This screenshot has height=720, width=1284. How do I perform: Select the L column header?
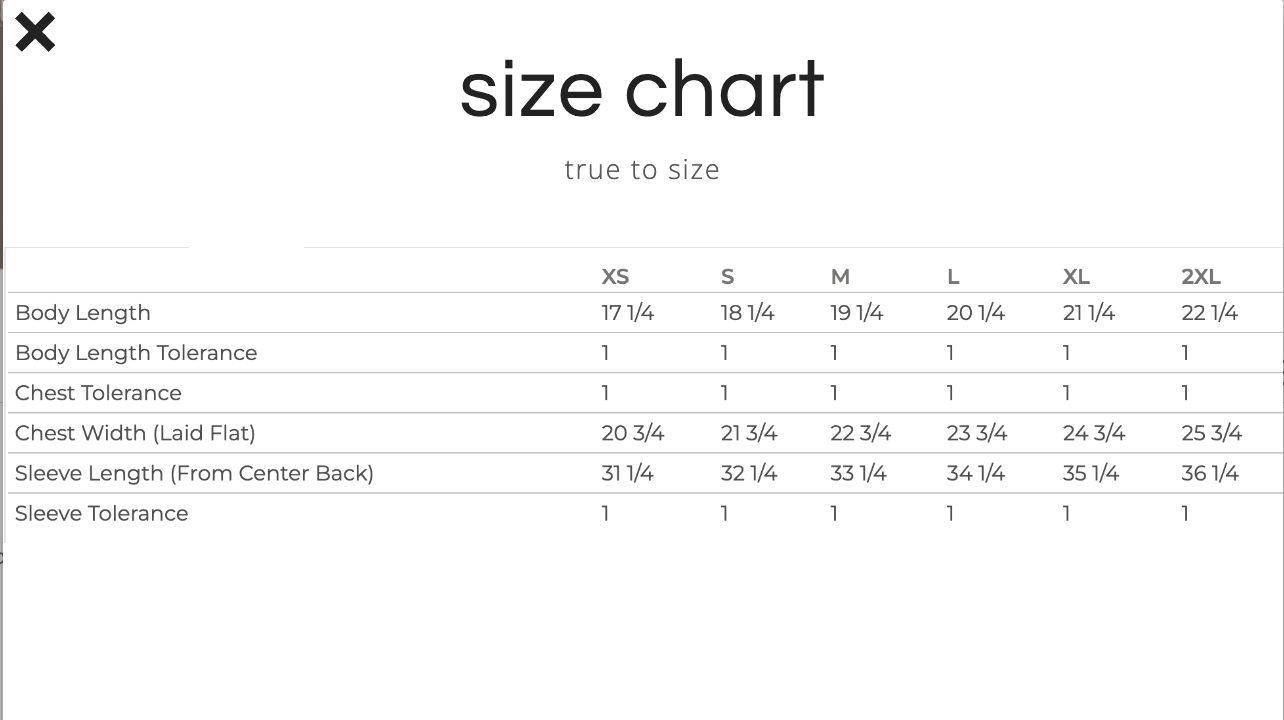(x=953, y=277)
